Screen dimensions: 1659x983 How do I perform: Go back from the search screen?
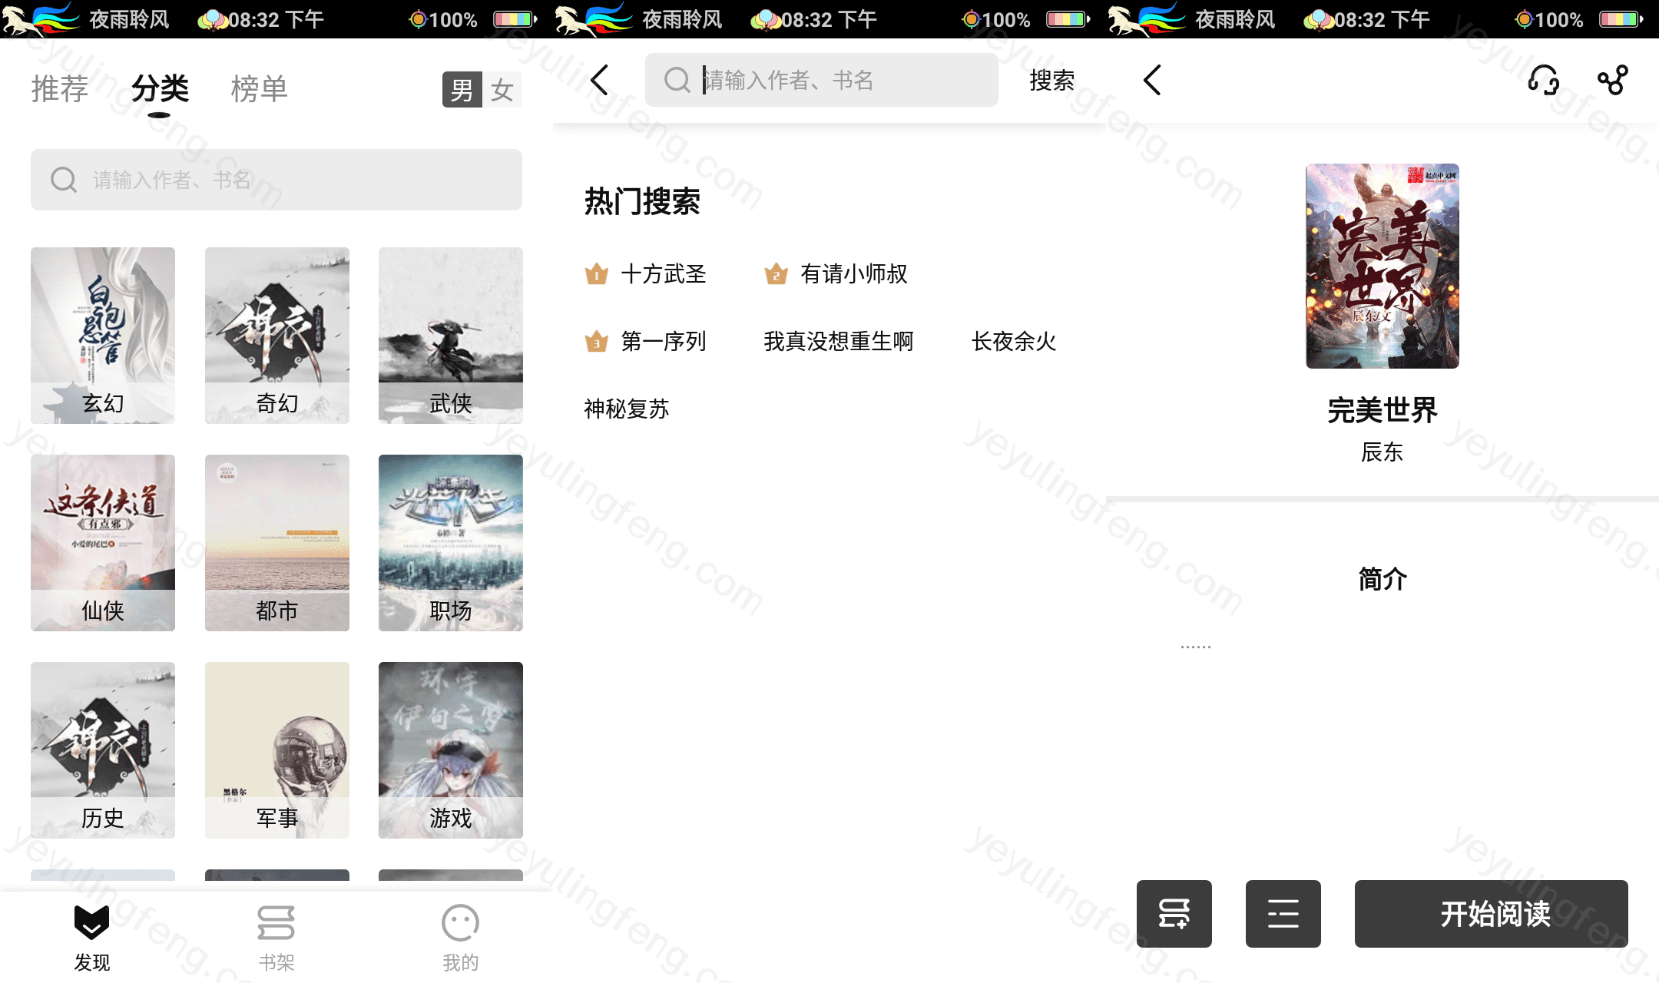pyautogui.click(x=600, y=80)
